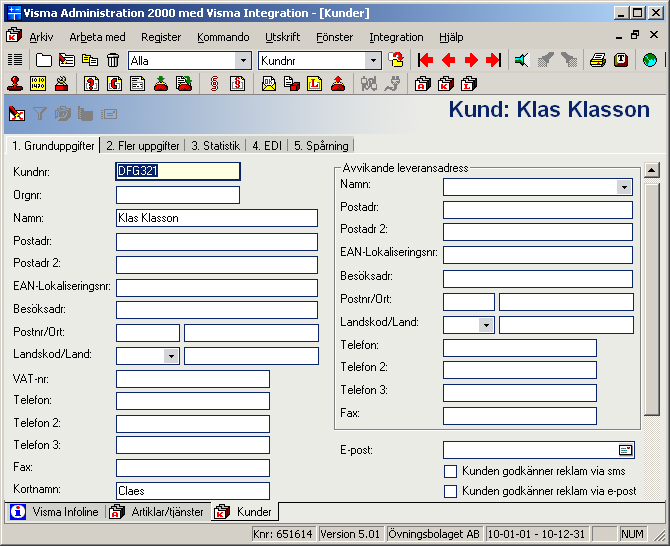Click status bar text Knr: 651614
This screenshot has height=546, width=670.
click(x=282, y=534)
